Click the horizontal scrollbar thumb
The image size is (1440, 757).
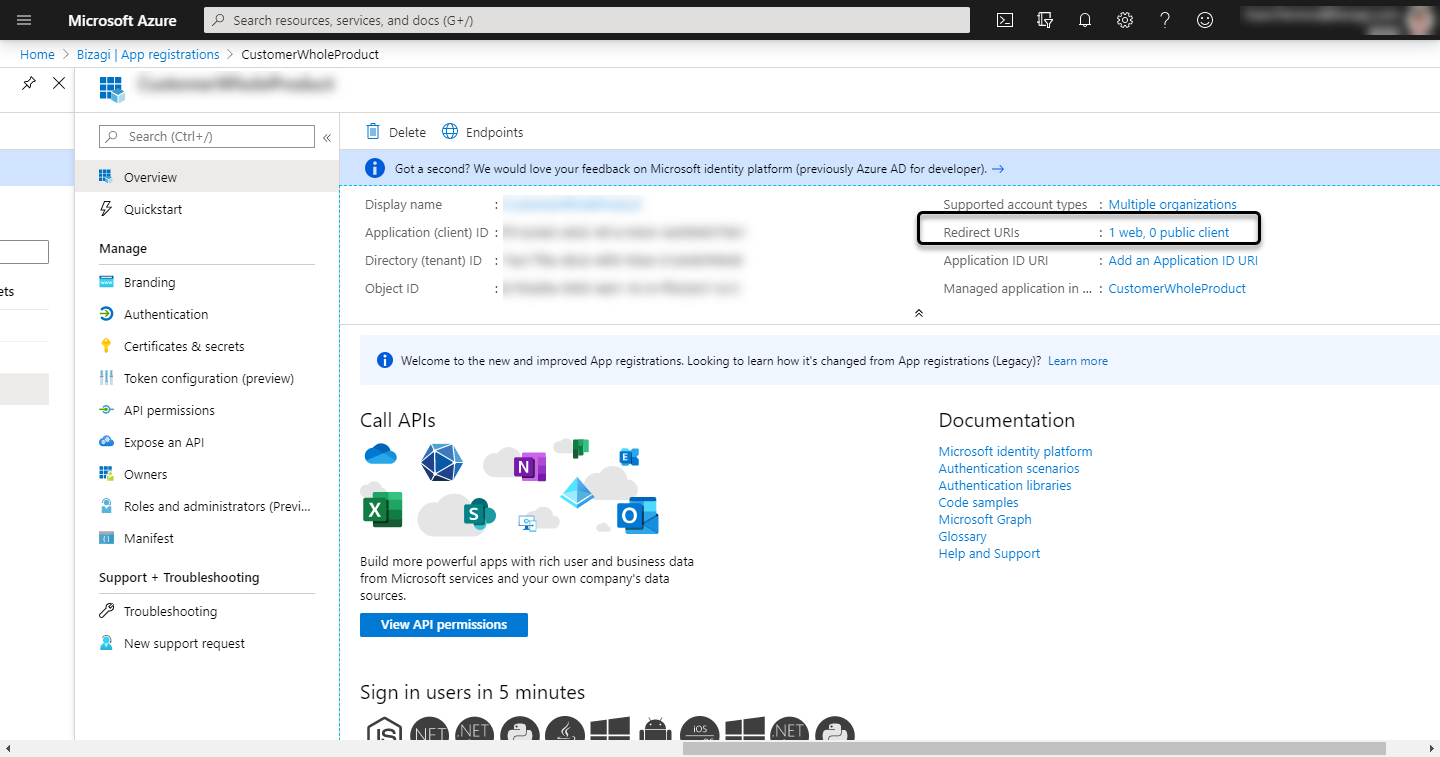tap(1034, 749)
